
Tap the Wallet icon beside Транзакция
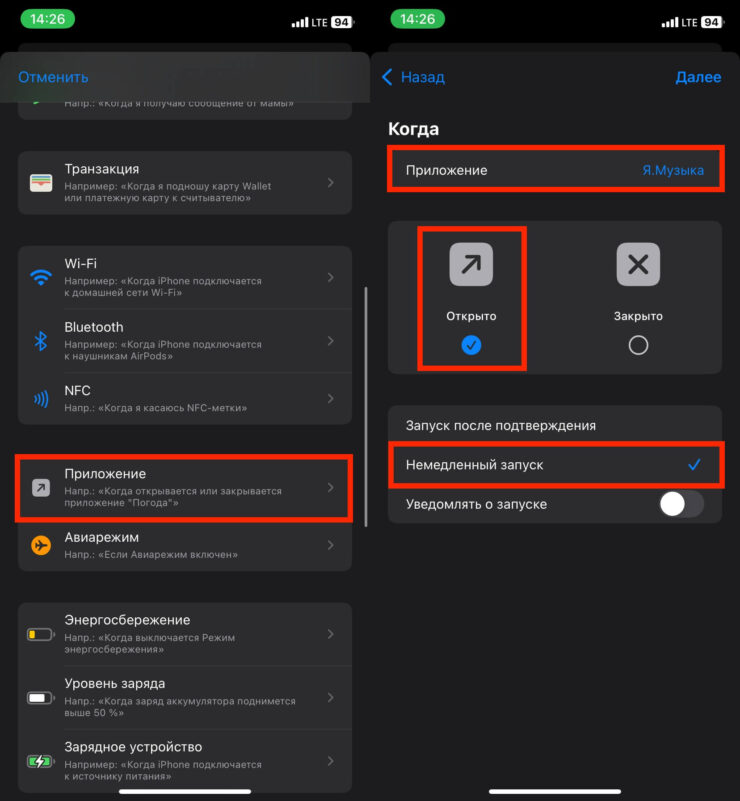[41, 183]
